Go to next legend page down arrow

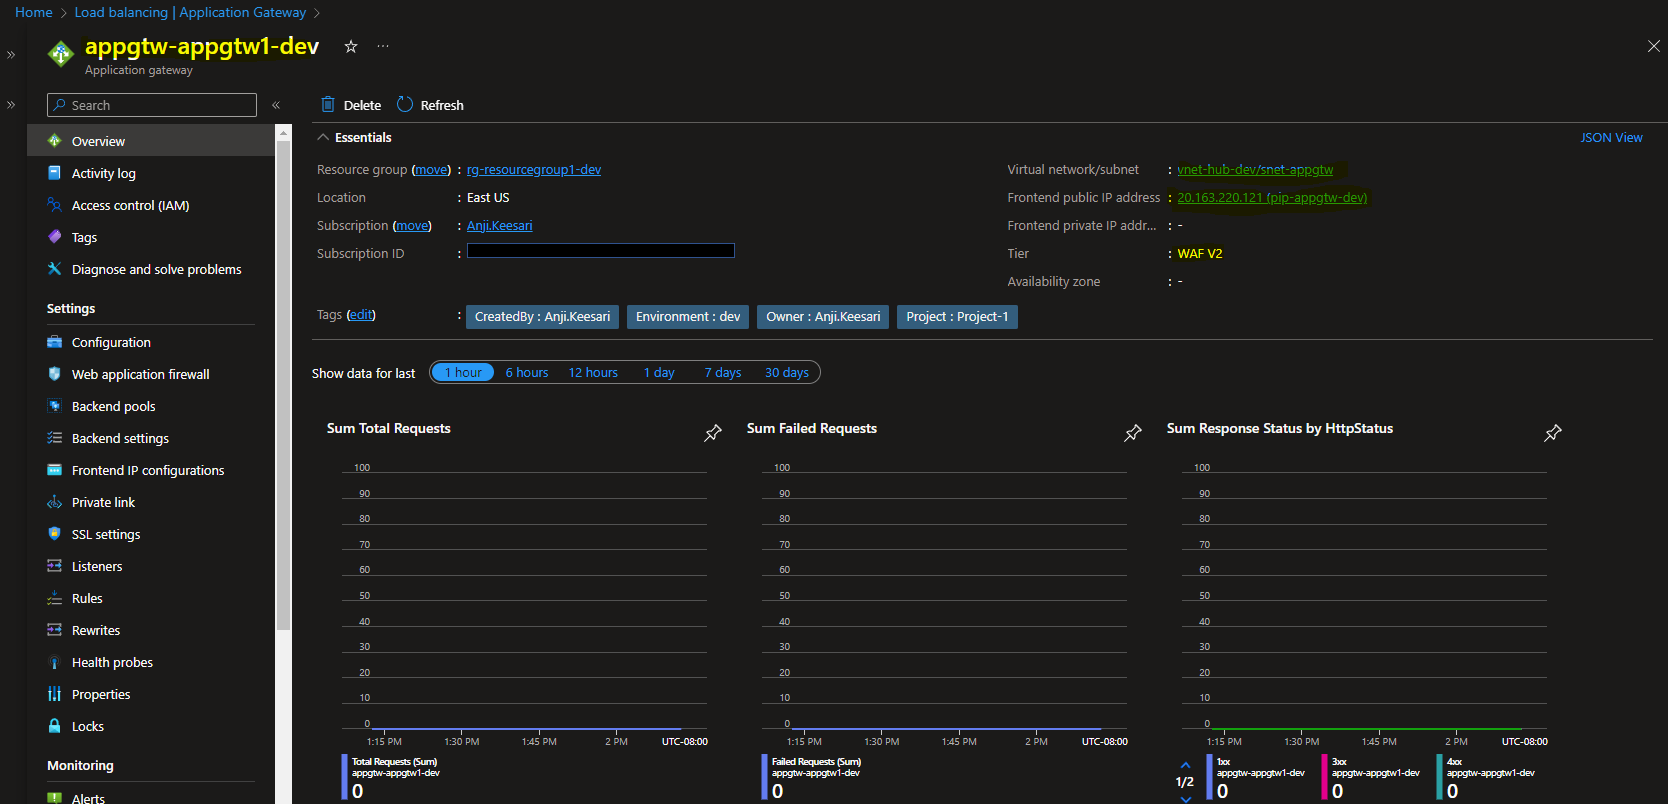[1185, 799]
